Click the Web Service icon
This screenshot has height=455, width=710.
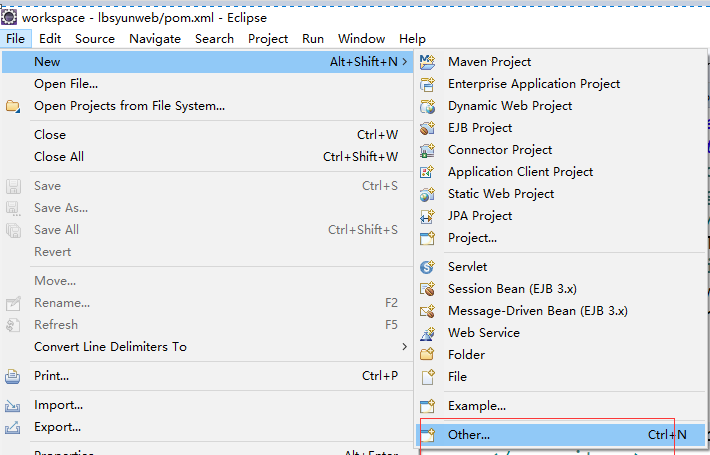tap(427, 333)
